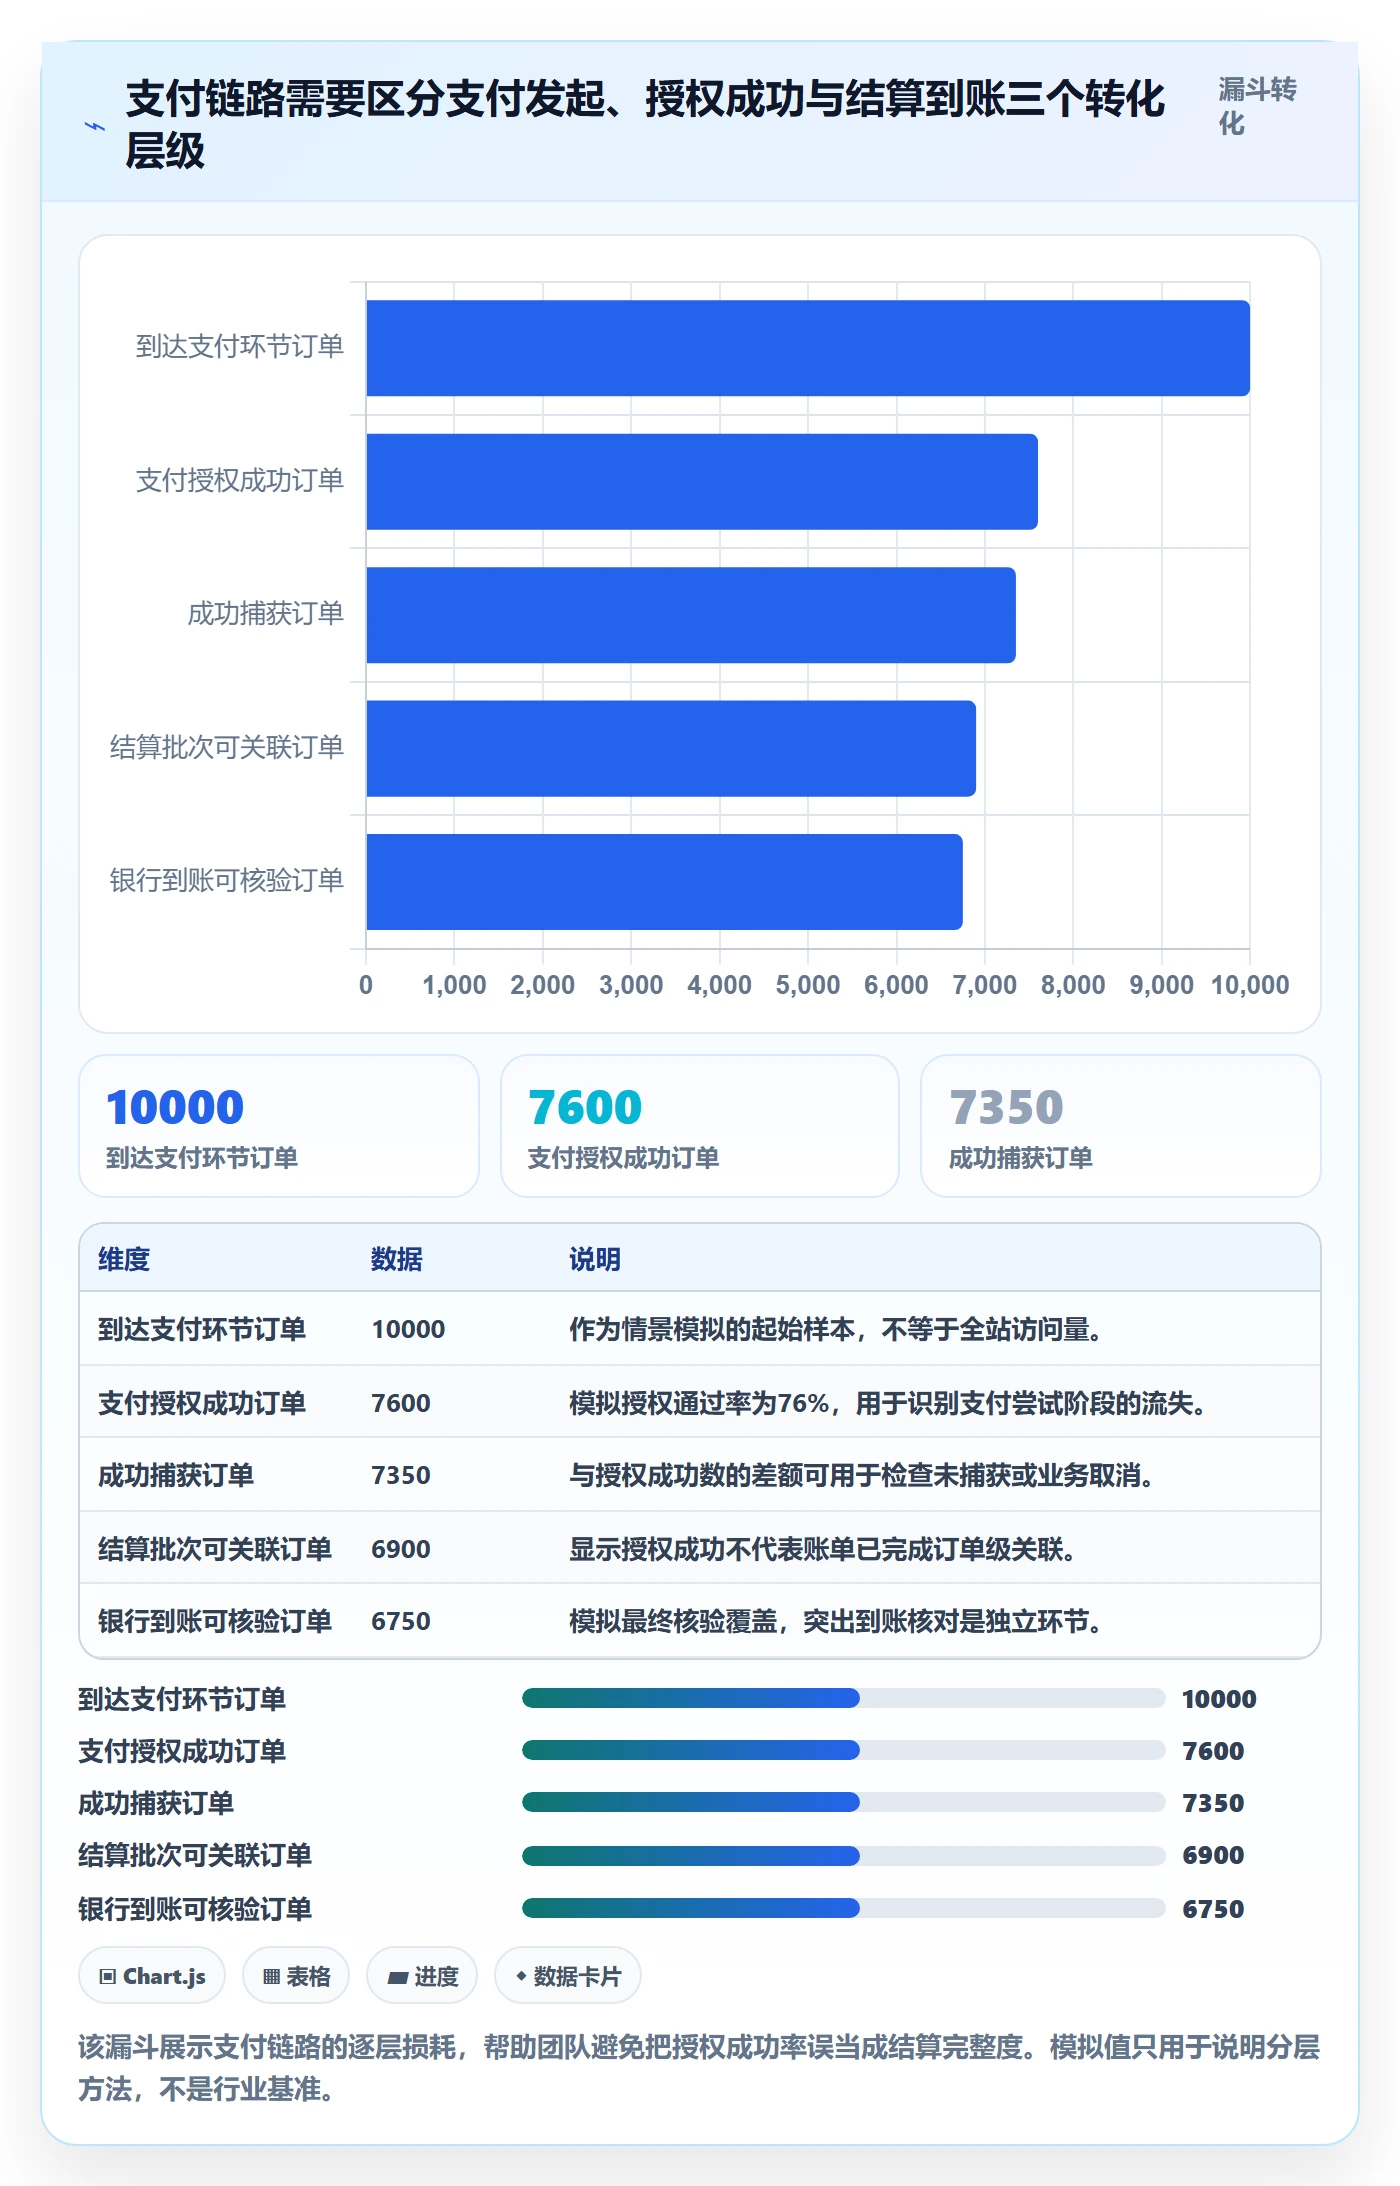Select the 银行到账可核验订单 table row label

215,1621
